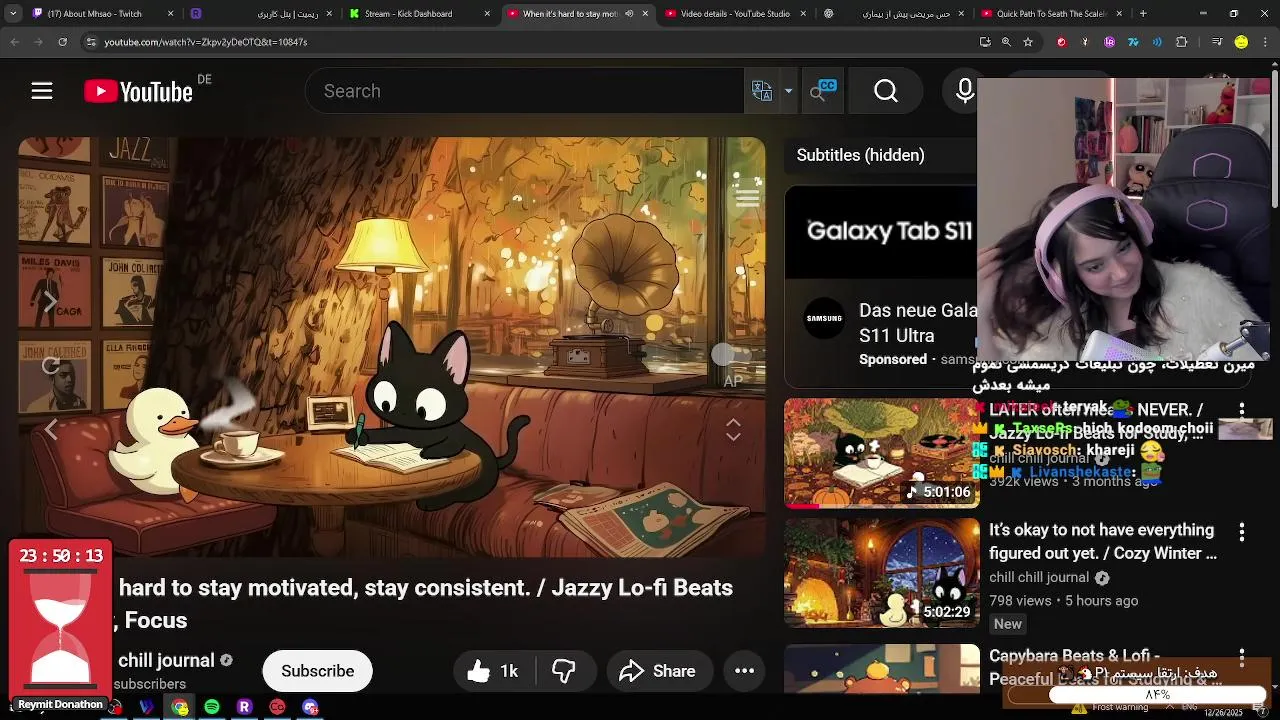This screenshot has width=1280, height=720.
Task: Dislike the video with thumbs down
Action: pyautogui.click(x=565, y=671)
